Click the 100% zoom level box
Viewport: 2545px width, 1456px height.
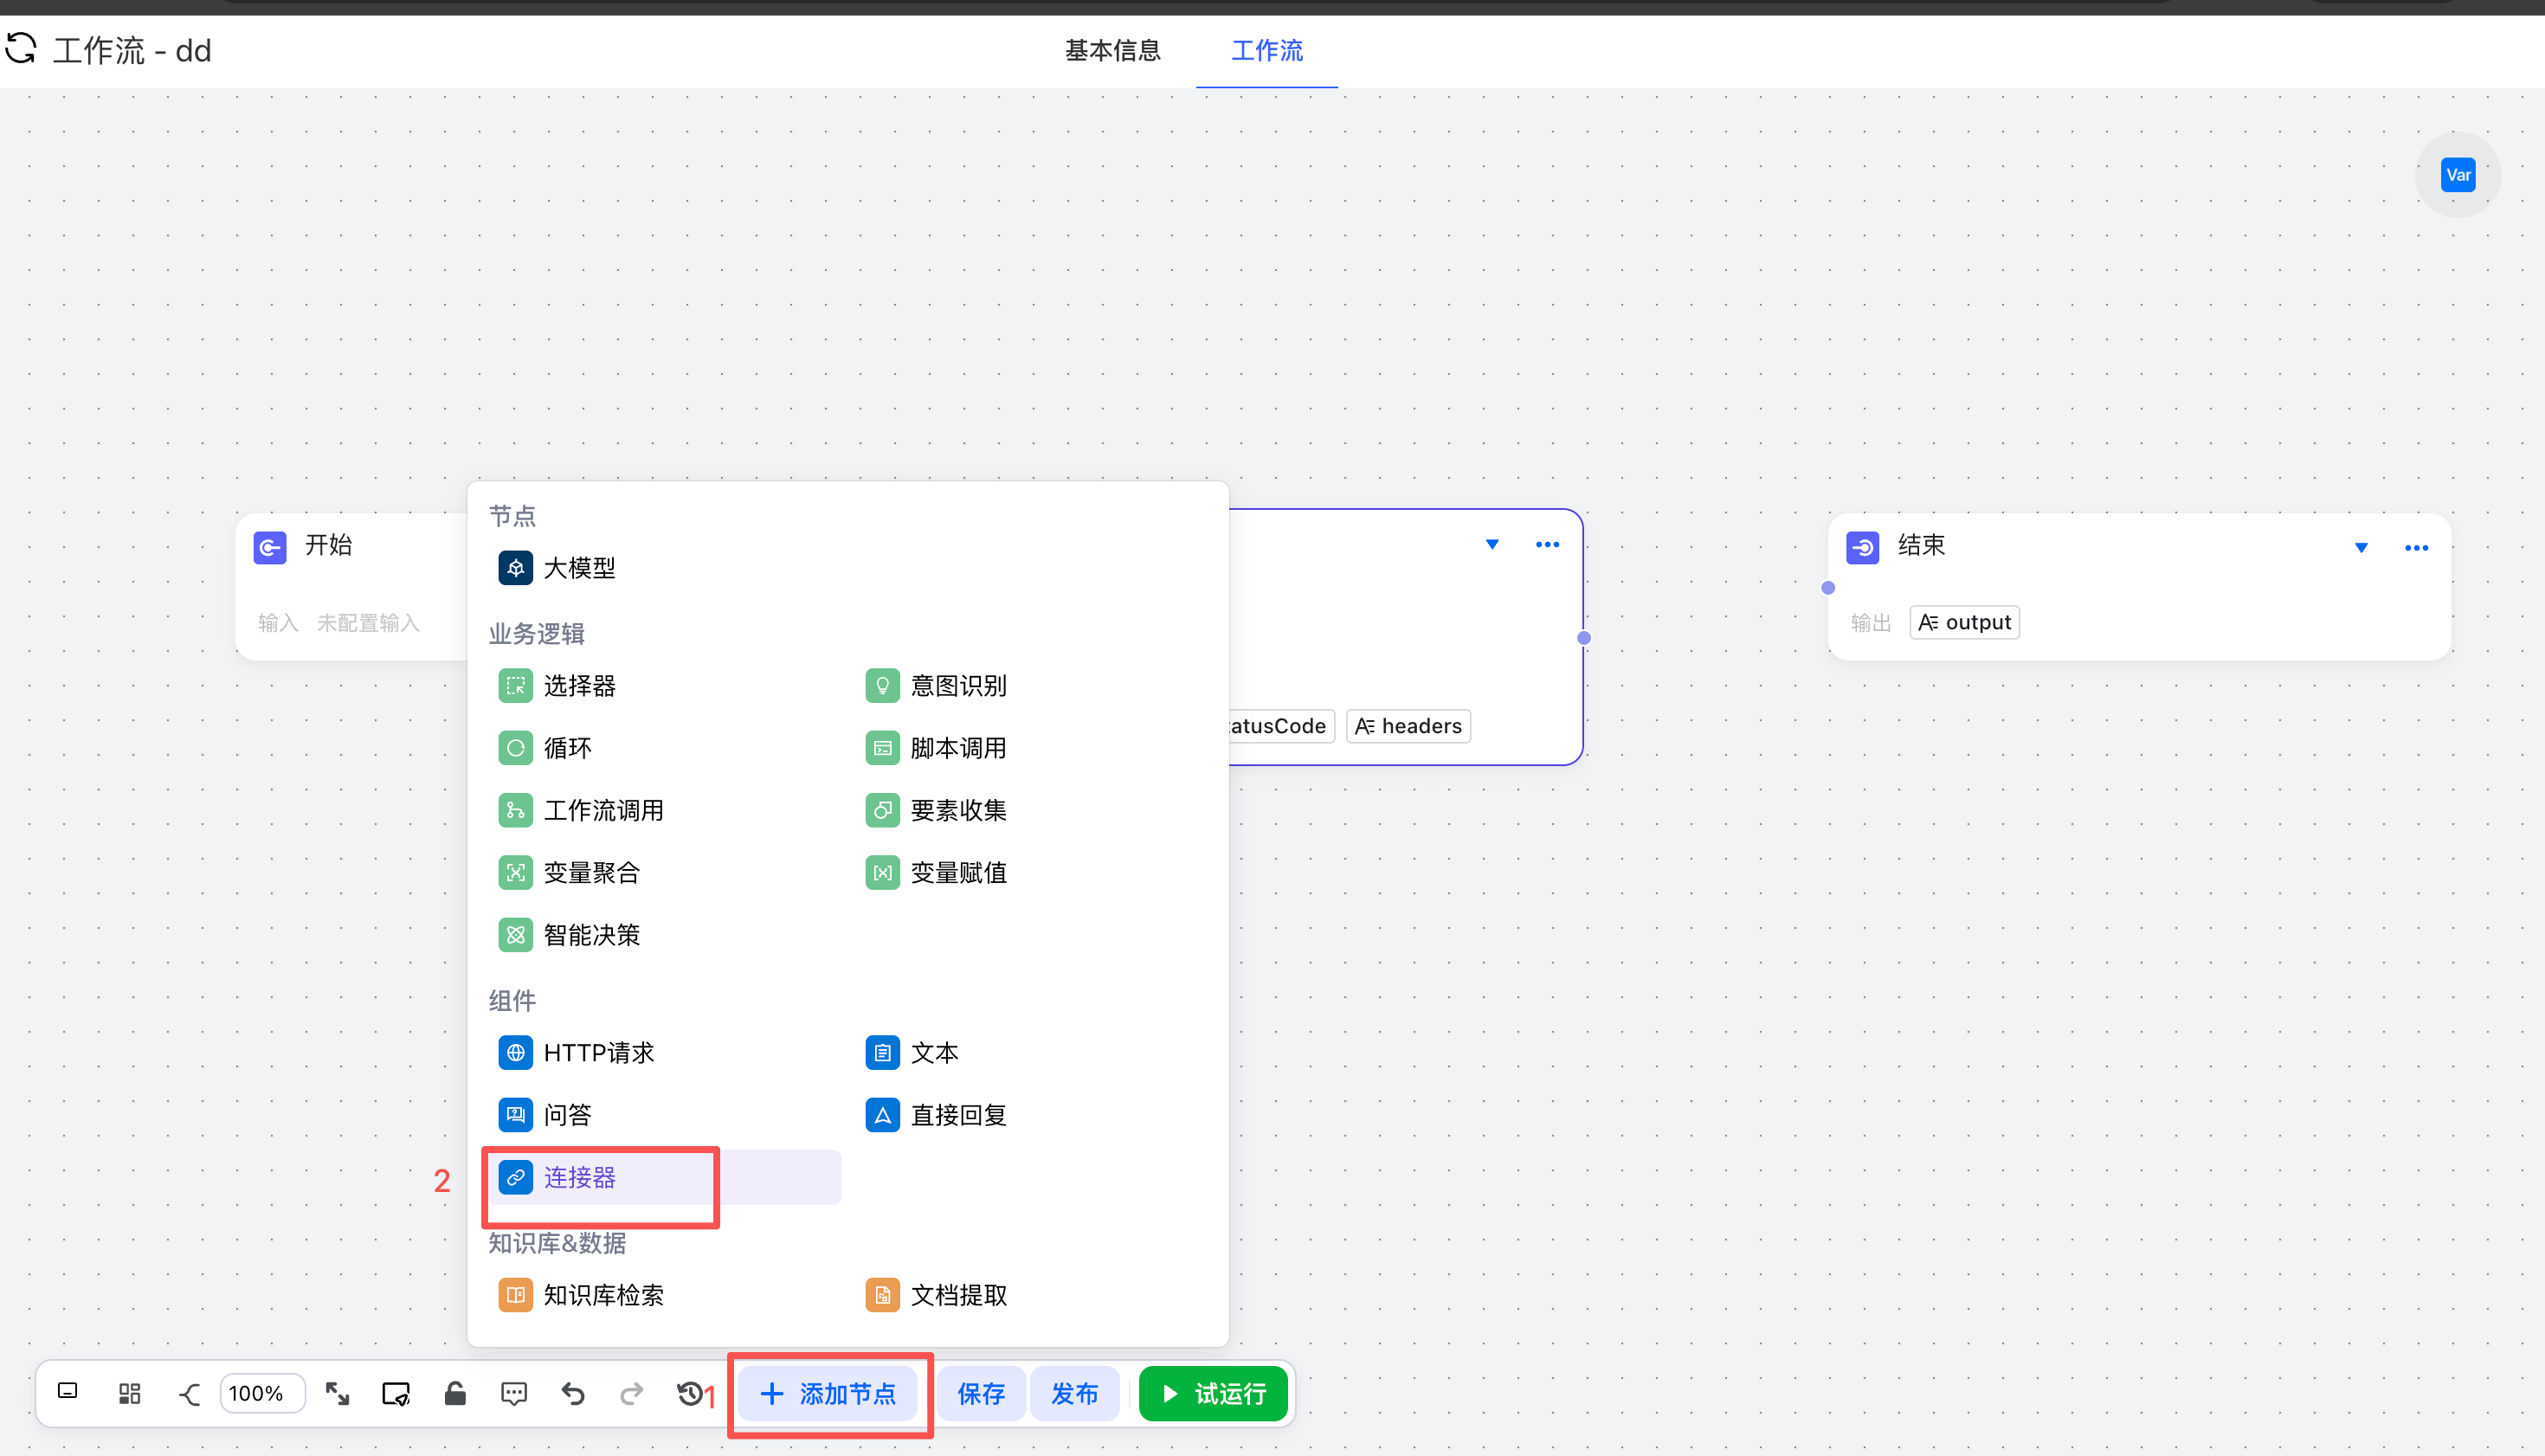point(261,1393)
